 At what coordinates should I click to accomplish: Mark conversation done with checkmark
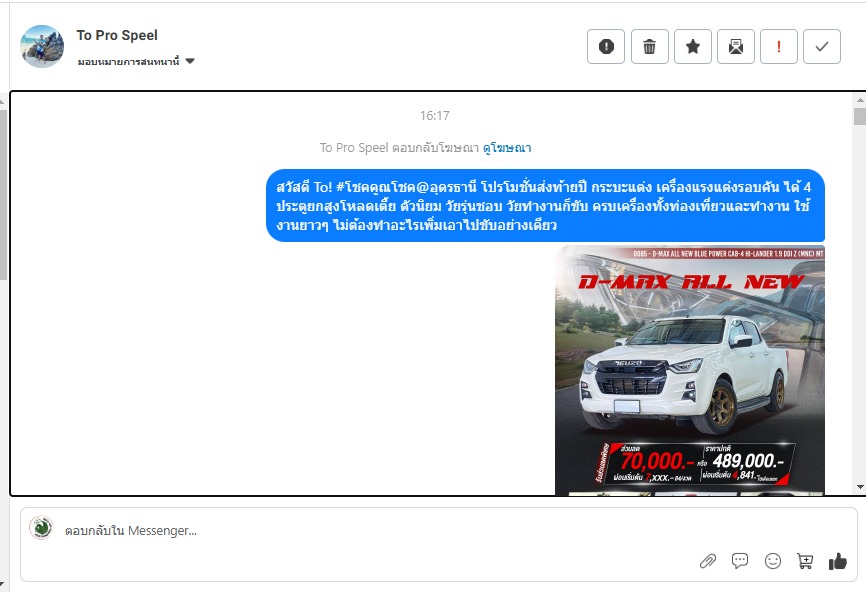(822, 46)
